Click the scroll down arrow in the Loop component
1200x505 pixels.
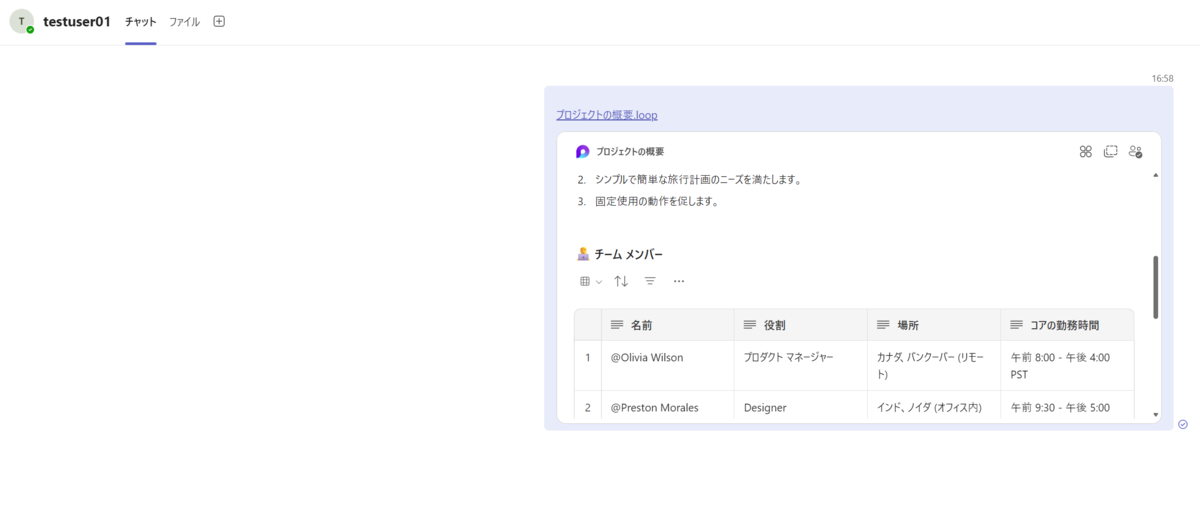click(x=1156, y=414)
